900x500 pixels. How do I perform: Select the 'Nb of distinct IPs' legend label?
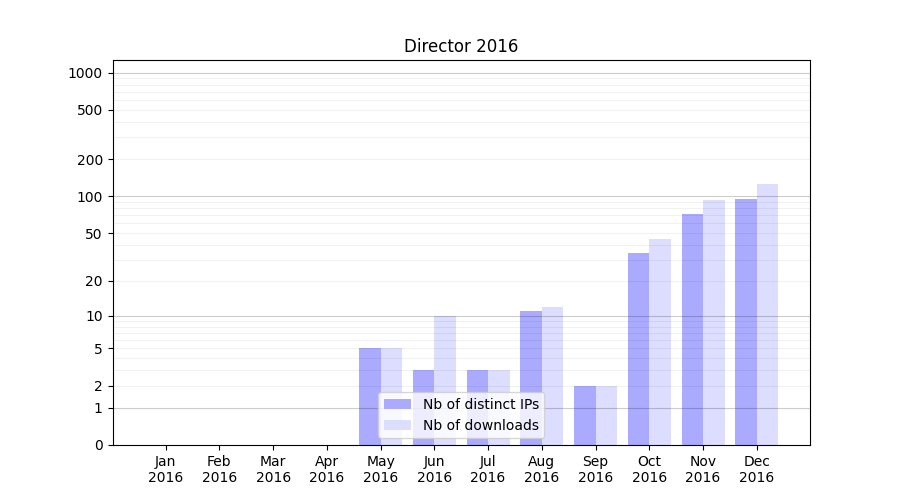pos(480,404)
